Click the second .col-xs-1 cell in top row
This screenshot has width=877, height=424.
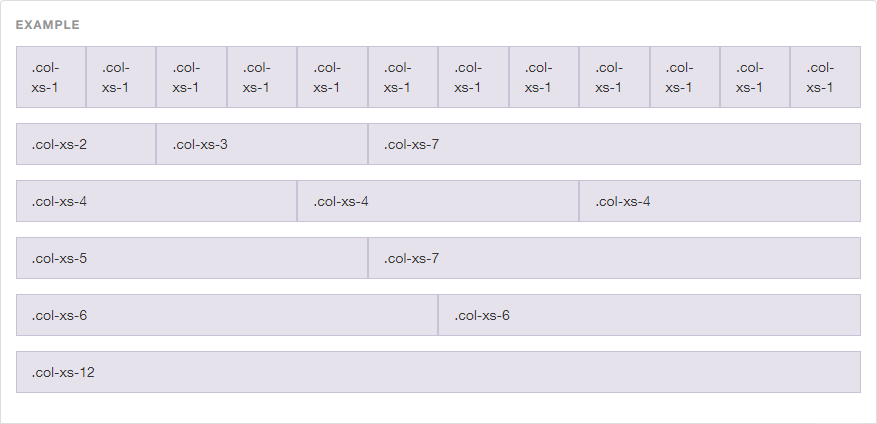pyautogui.click(x=121, y=77)
